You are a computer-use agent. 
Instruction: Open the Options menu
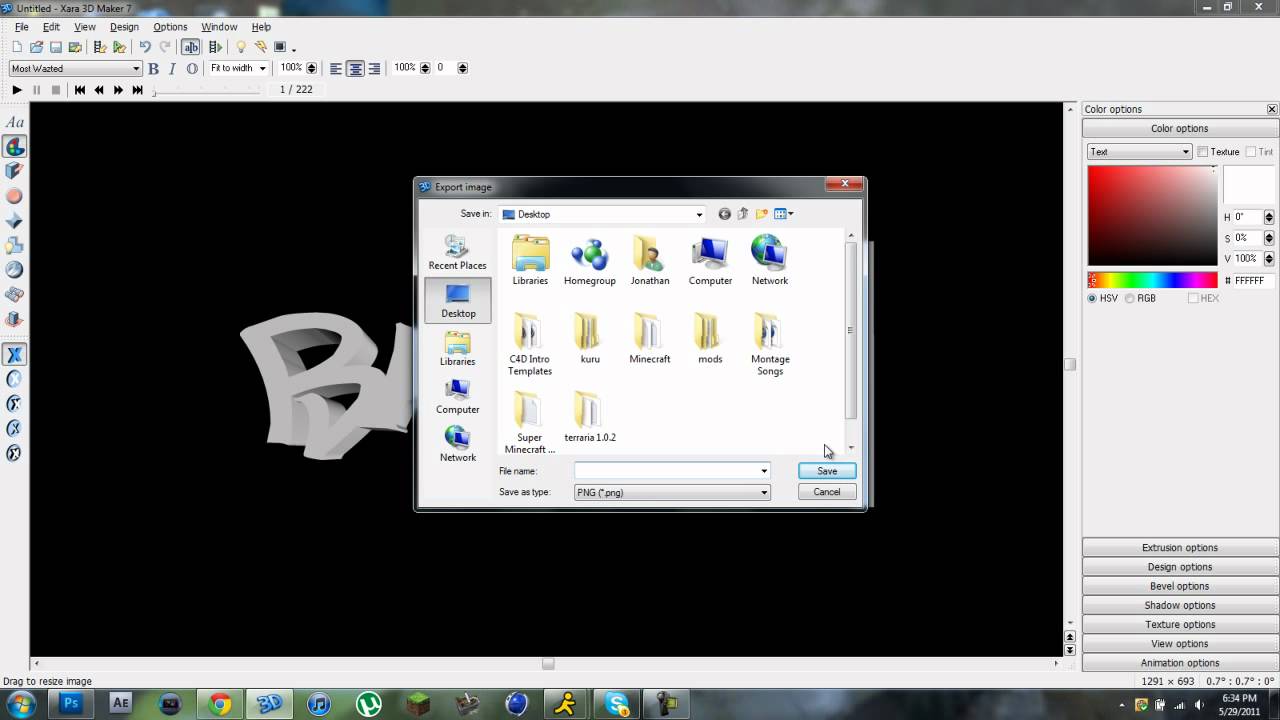pyautogui.click(x=170, y=27)
